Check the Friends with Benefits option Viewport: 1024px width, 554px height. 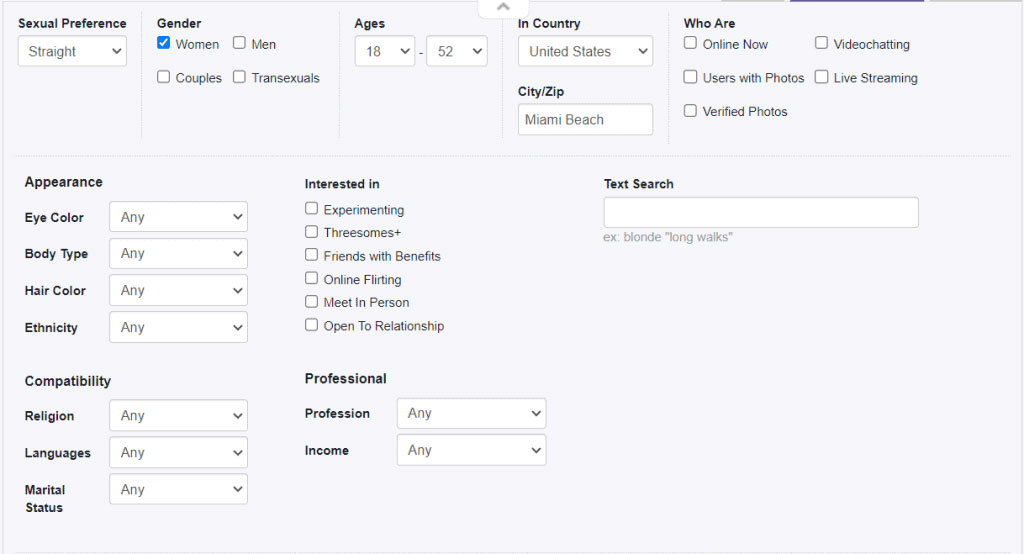(x=312, y=255)
